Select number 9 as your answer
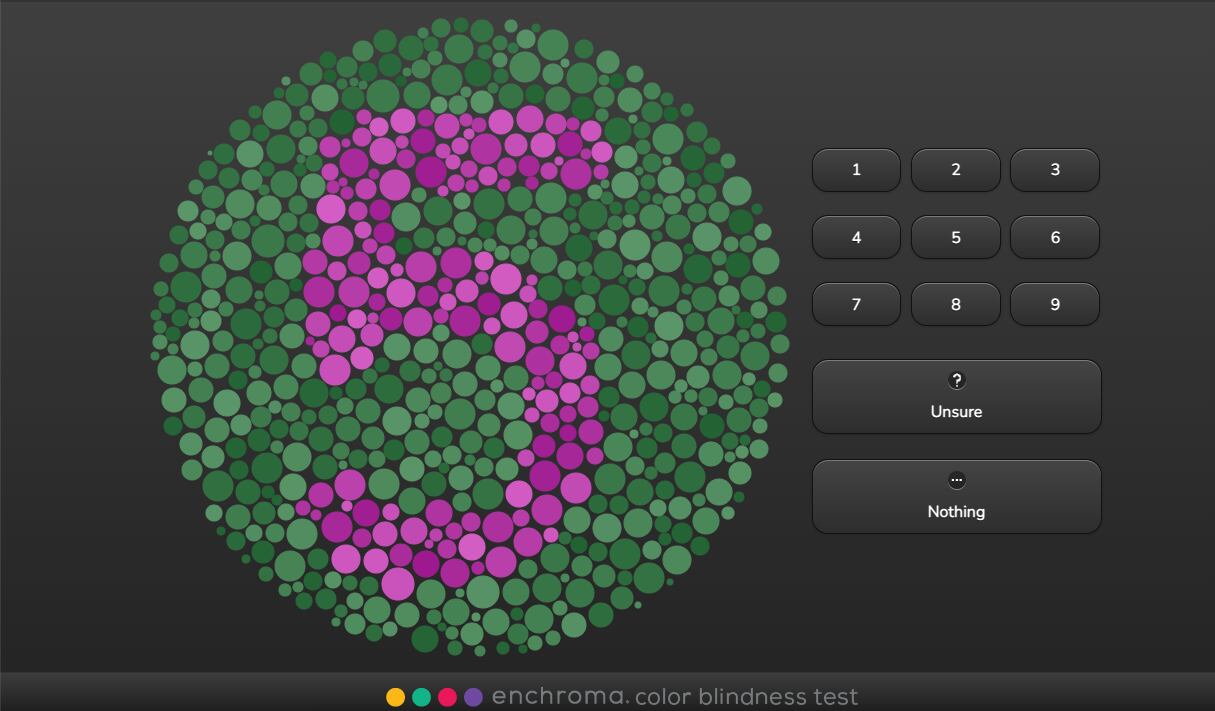This screenshot has width=1215, height=711. point(1055,304)
